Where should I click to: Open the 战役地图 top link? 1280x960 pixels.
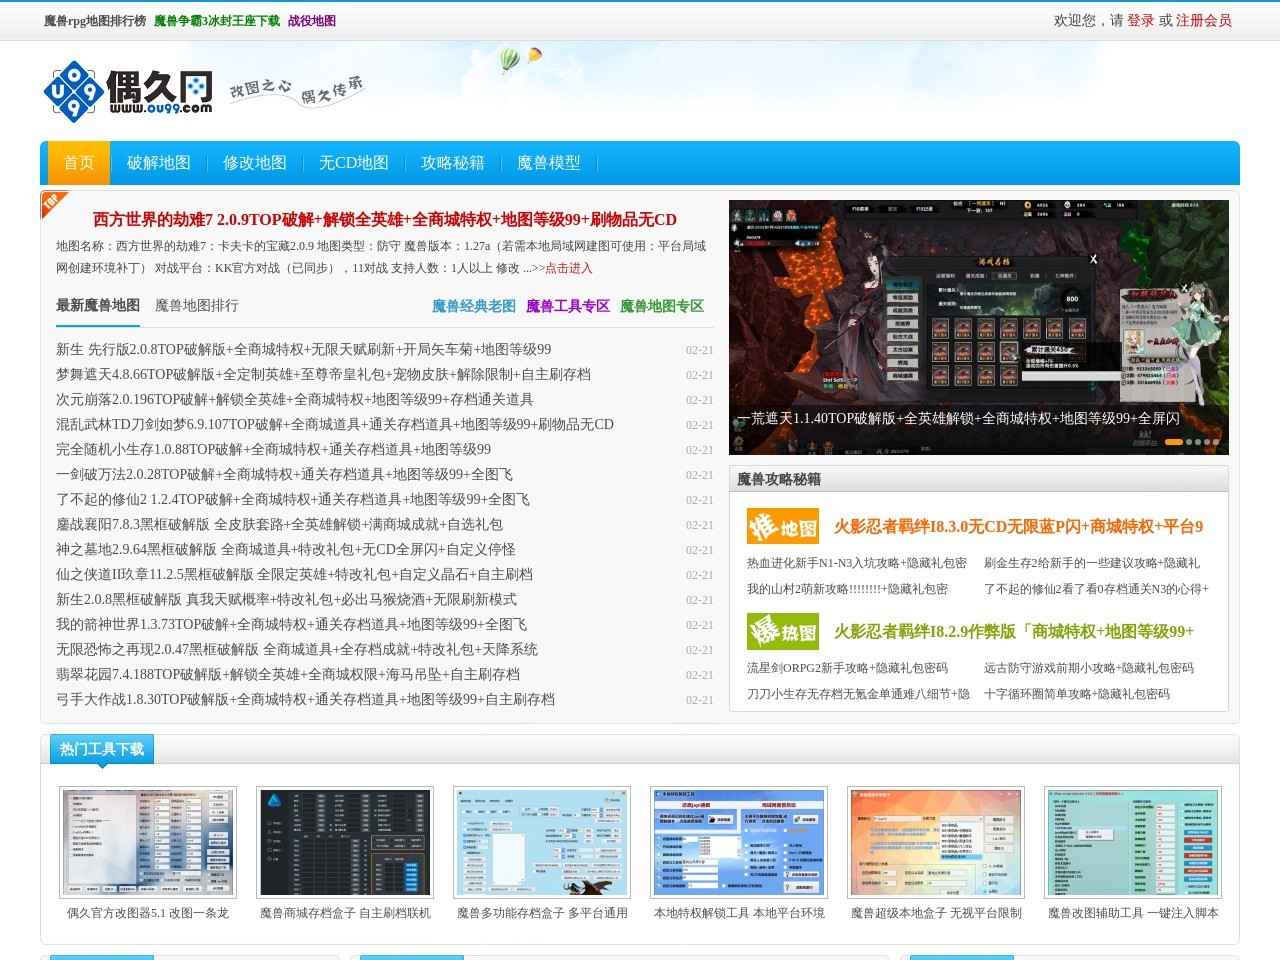click(312, 20)
